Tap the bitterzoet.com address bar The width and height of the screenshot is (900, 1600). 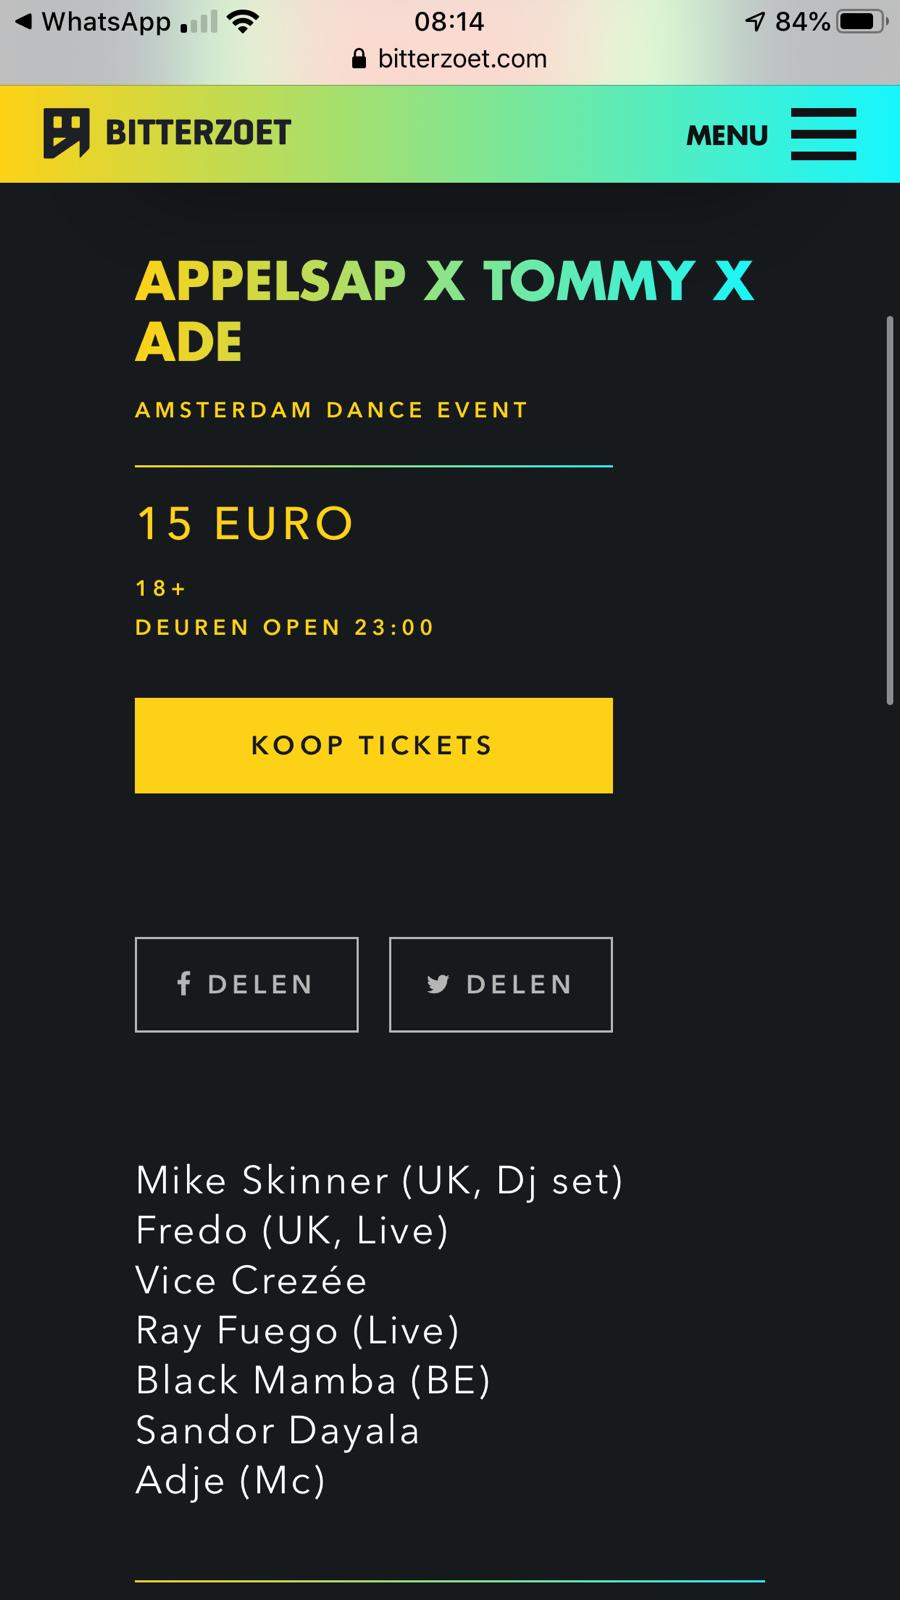click(x=462, y=59)
